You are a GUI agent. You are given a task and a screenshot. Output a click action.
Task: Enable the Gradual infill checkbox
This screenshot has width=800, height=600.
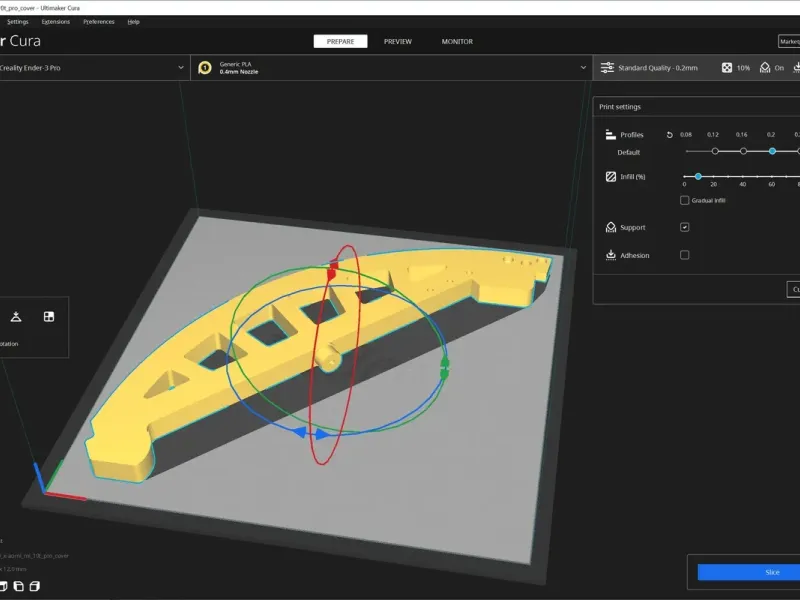pos(685,200)
